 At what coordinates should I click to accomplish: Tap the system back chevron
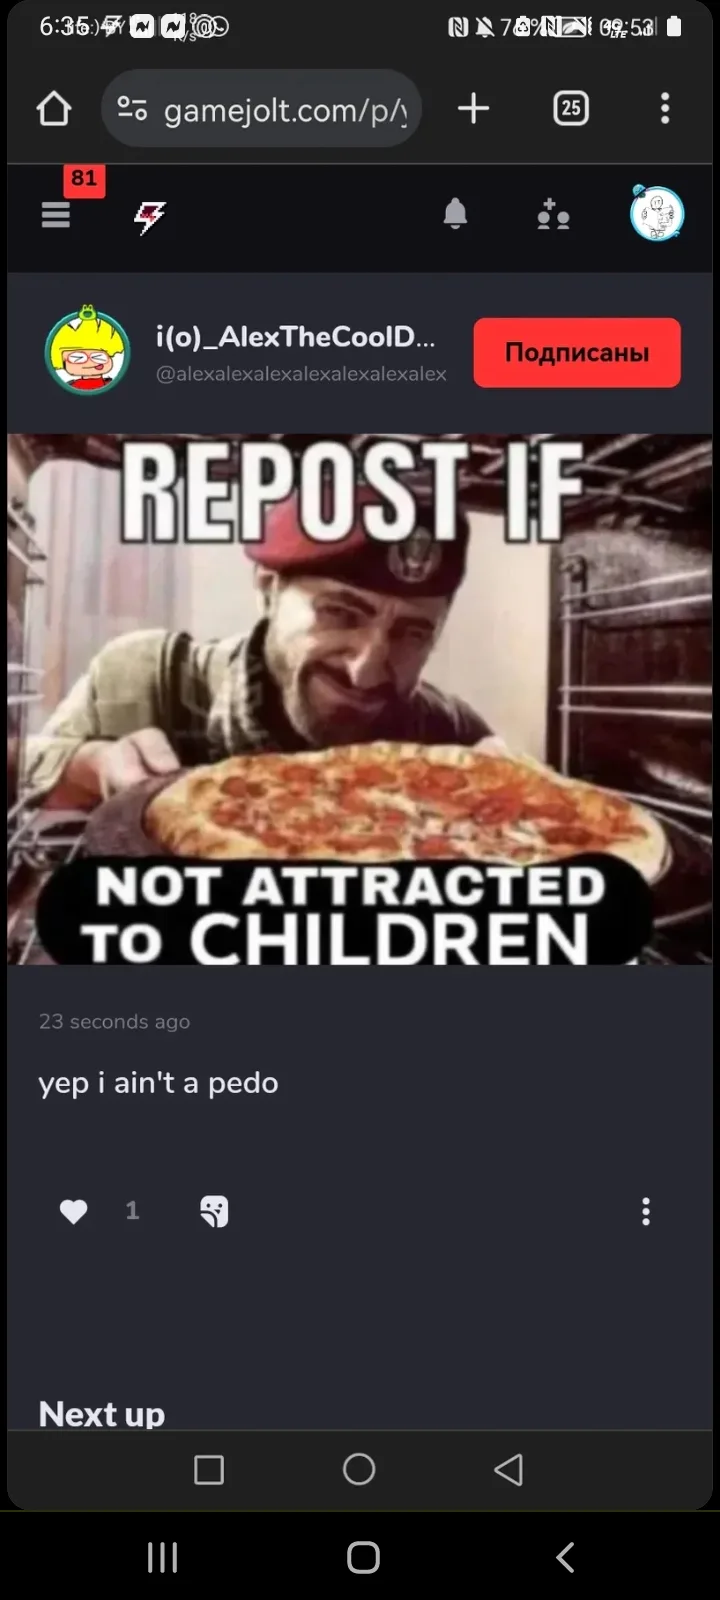tap(565, 1557)
